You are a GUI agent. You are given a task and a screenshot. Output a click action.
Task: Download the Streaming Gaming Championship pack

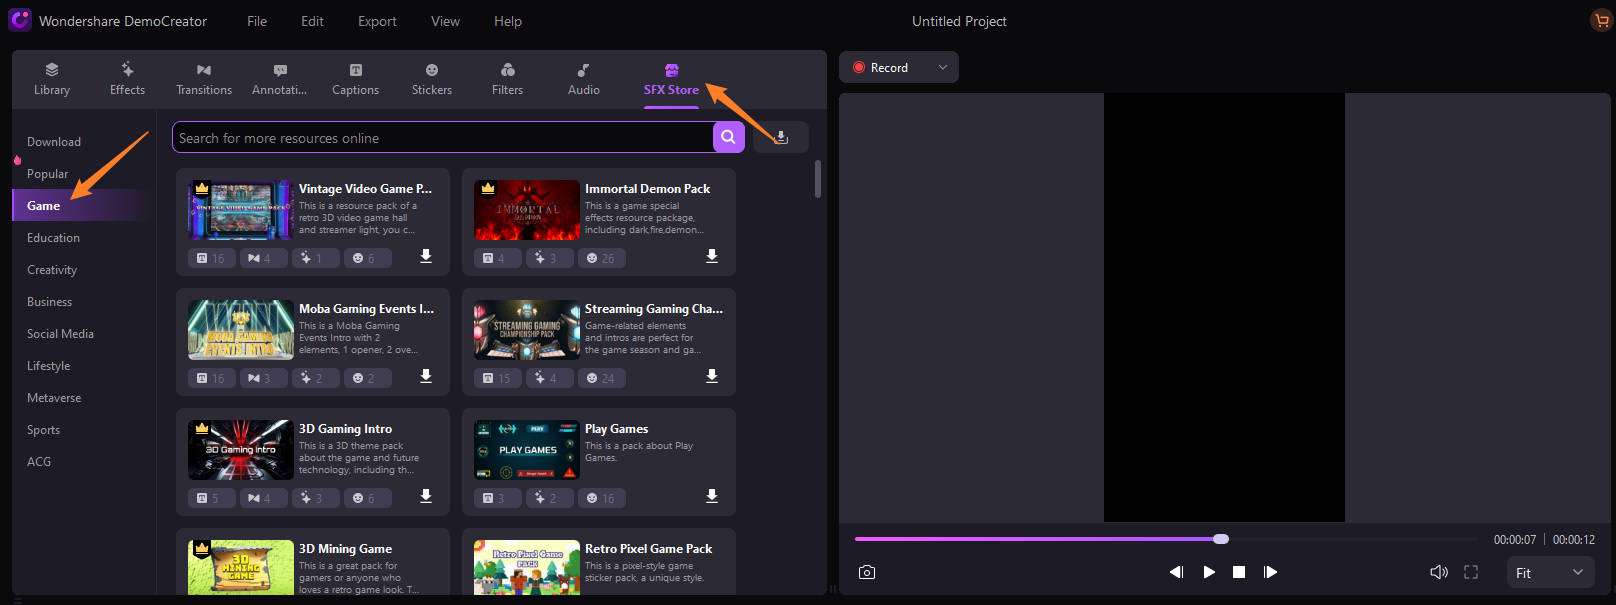(712, 377)
